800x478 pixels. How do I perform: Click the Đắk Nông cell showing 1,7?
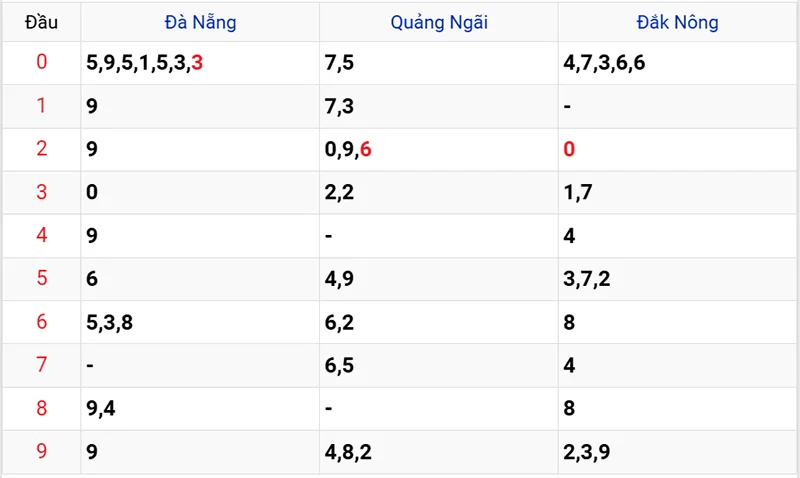578,193
